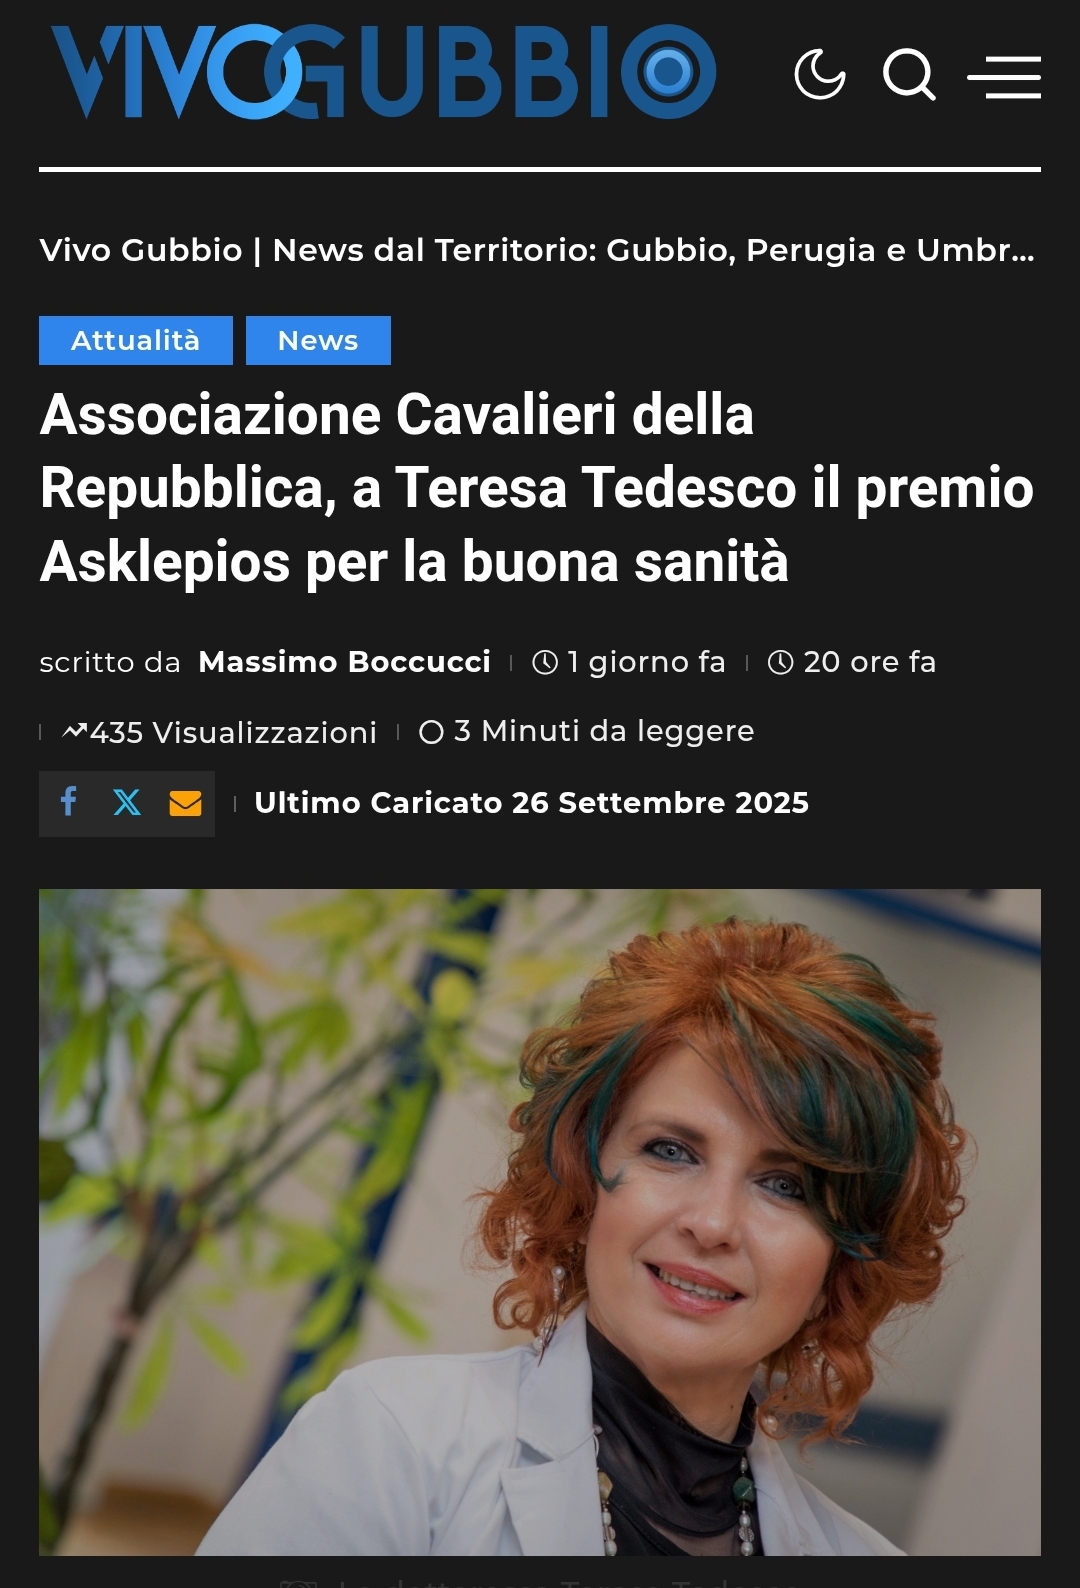Click the featured photo of the doctor
This screenshot has height=1588, width=1080.
[x=540, y=1222]
